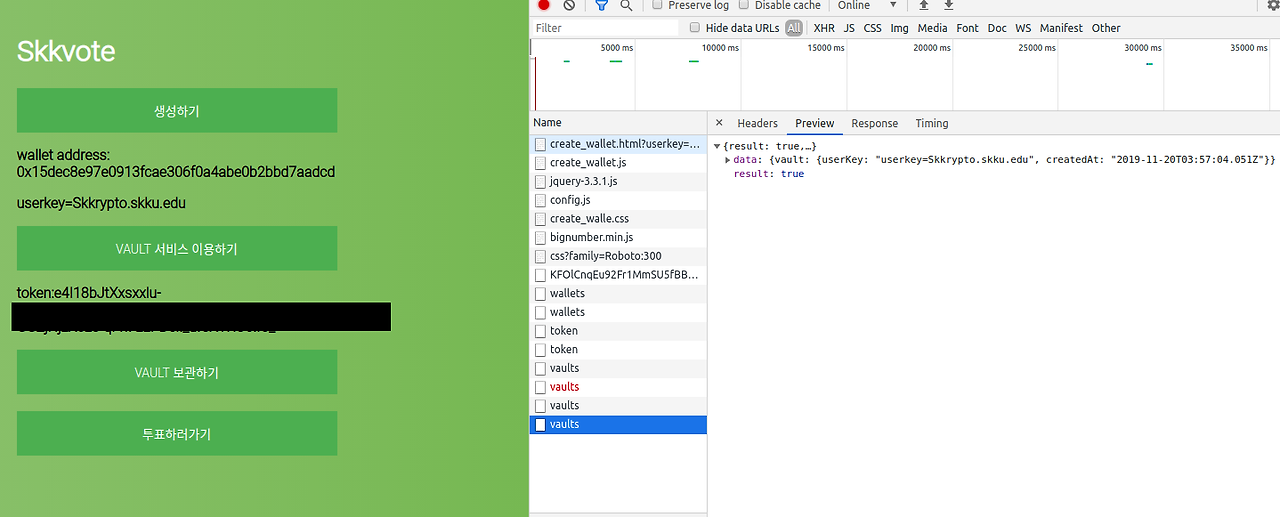Select the failed red vaults request

[x=618, y=386]
